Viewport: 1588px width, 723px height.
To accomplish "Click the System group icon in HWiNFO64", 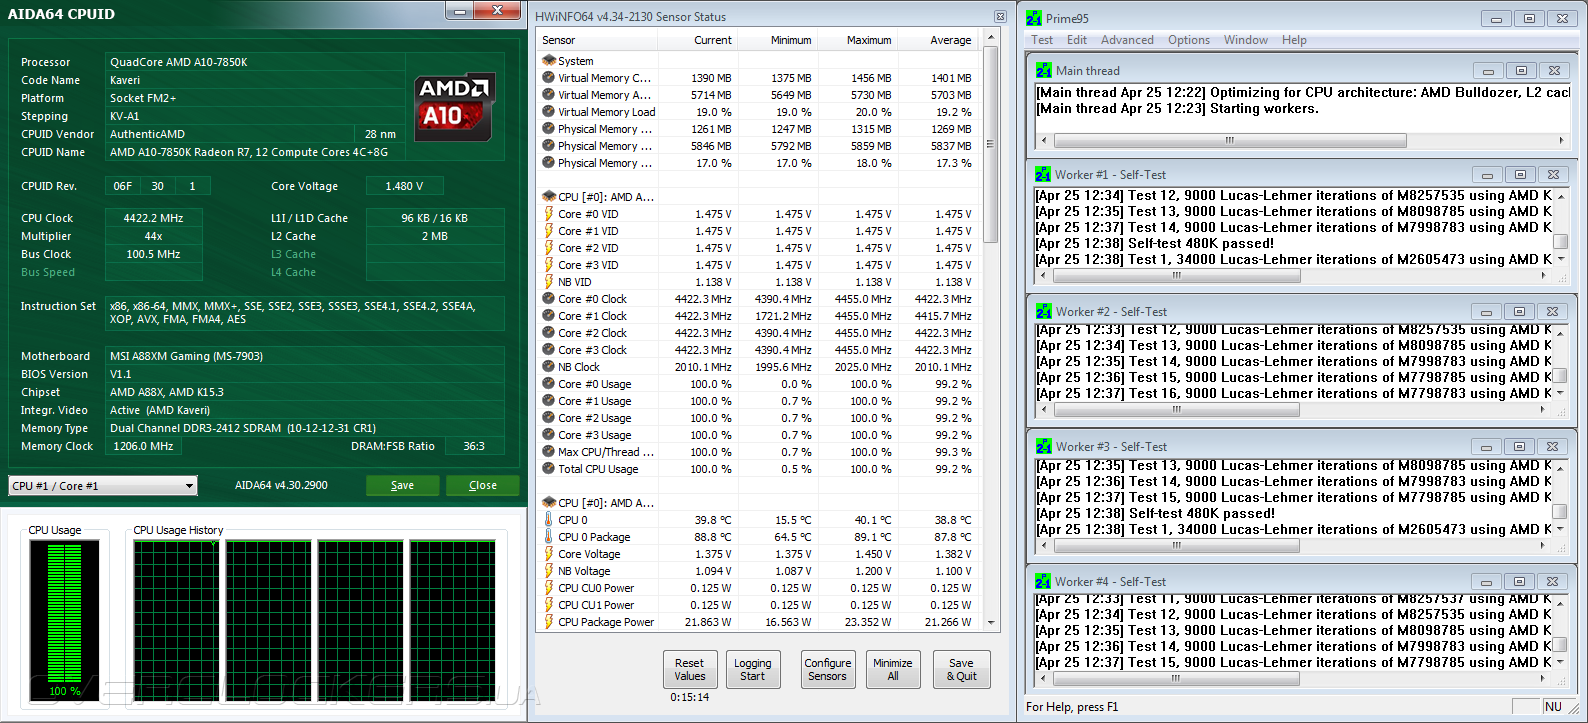I will (x=548, y=60).
